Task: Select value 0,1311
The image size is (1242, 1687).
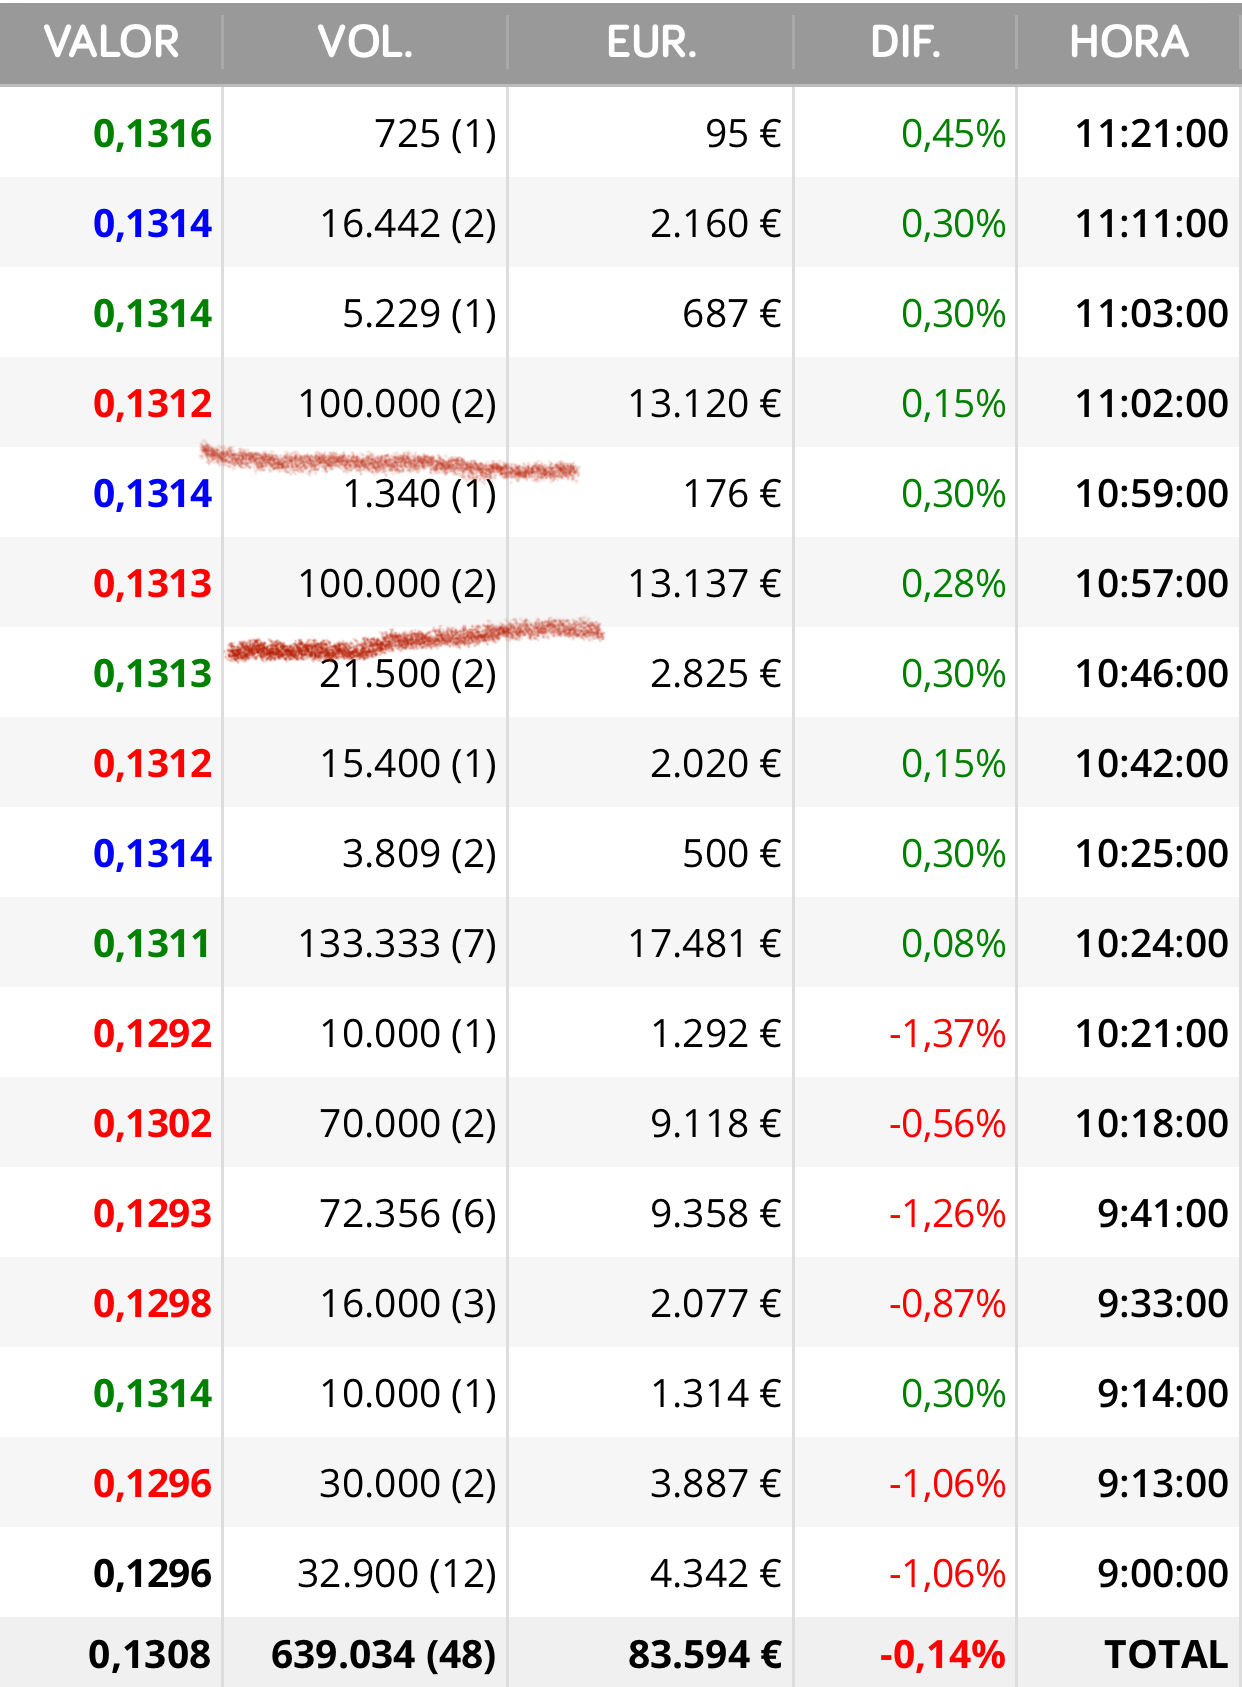Action: (x=152, y=943)
